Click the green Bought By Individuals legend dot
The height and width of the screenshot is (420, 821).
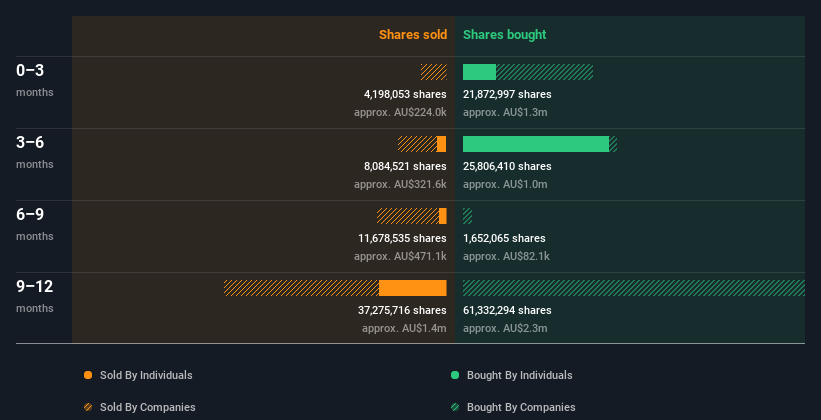tap(455, 375)
